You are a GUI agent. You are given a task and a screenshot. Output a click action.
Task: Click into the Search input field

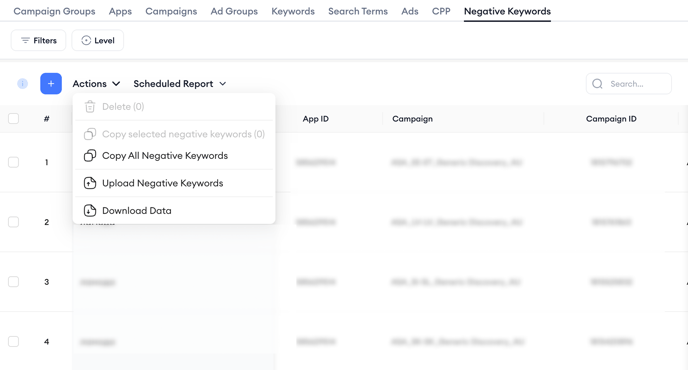629,84
